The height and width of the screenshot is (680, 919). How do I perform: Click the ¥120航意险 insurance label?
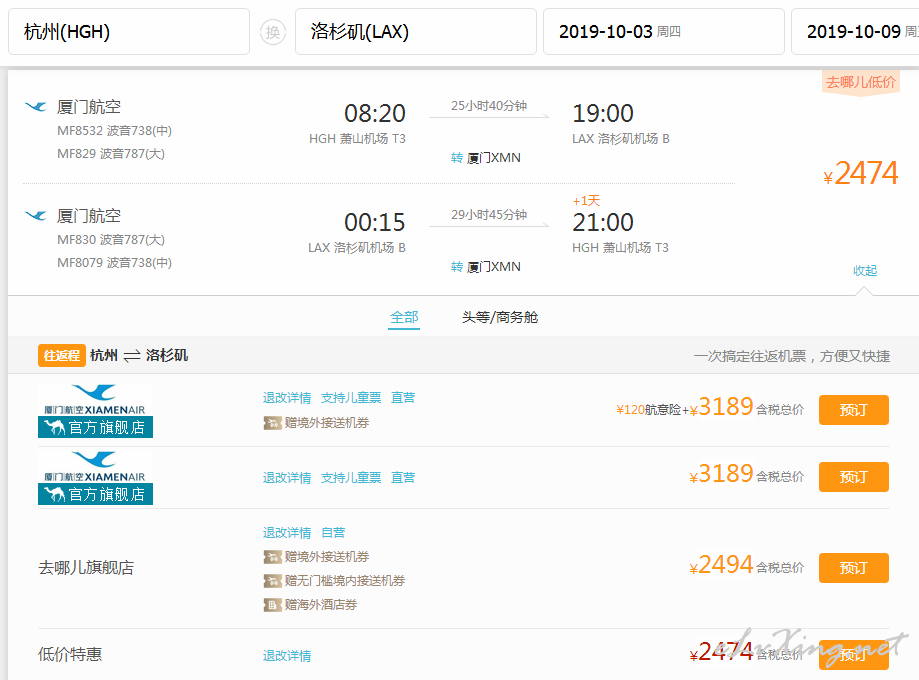point(648,410)
